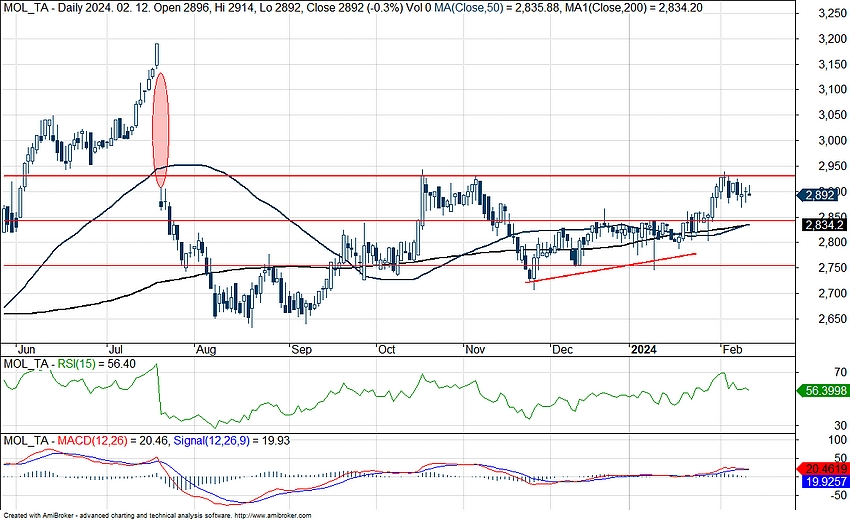The image size is (850, 520).
Task: Click the green 56.3998 RSI value badge
Action: (826, 391)
